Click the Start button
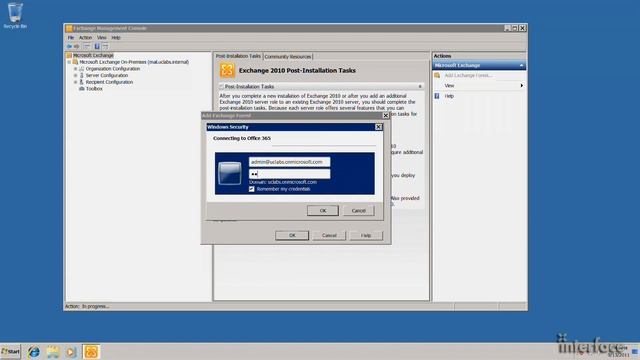This screenshot has height=360, width=640. pos(11,351)
